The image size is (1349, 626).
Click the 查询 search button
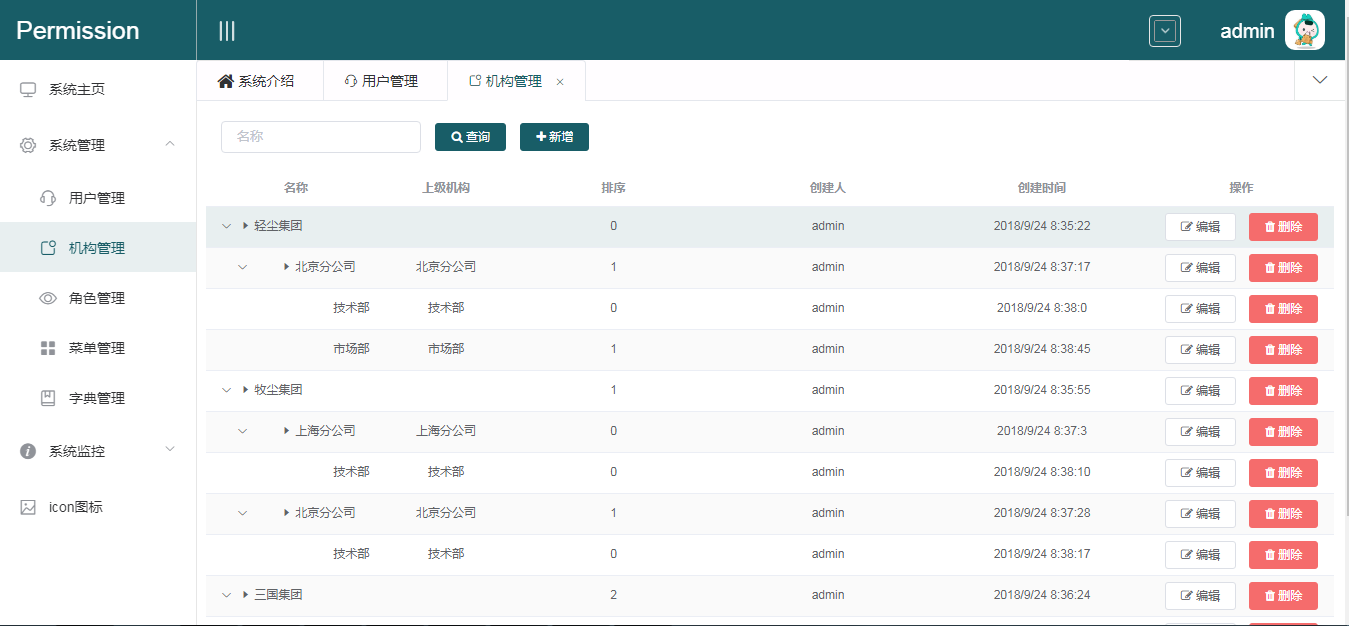click(470, 137)
